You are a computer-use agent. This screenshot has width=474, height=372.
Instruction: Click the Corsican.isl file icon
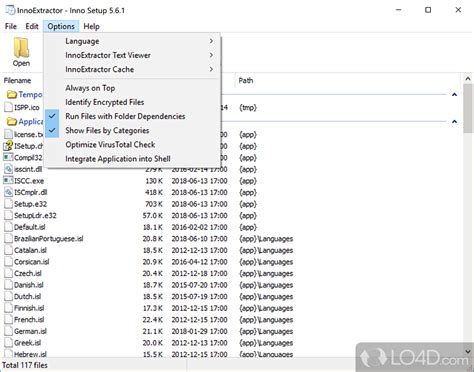pos(8,262)
